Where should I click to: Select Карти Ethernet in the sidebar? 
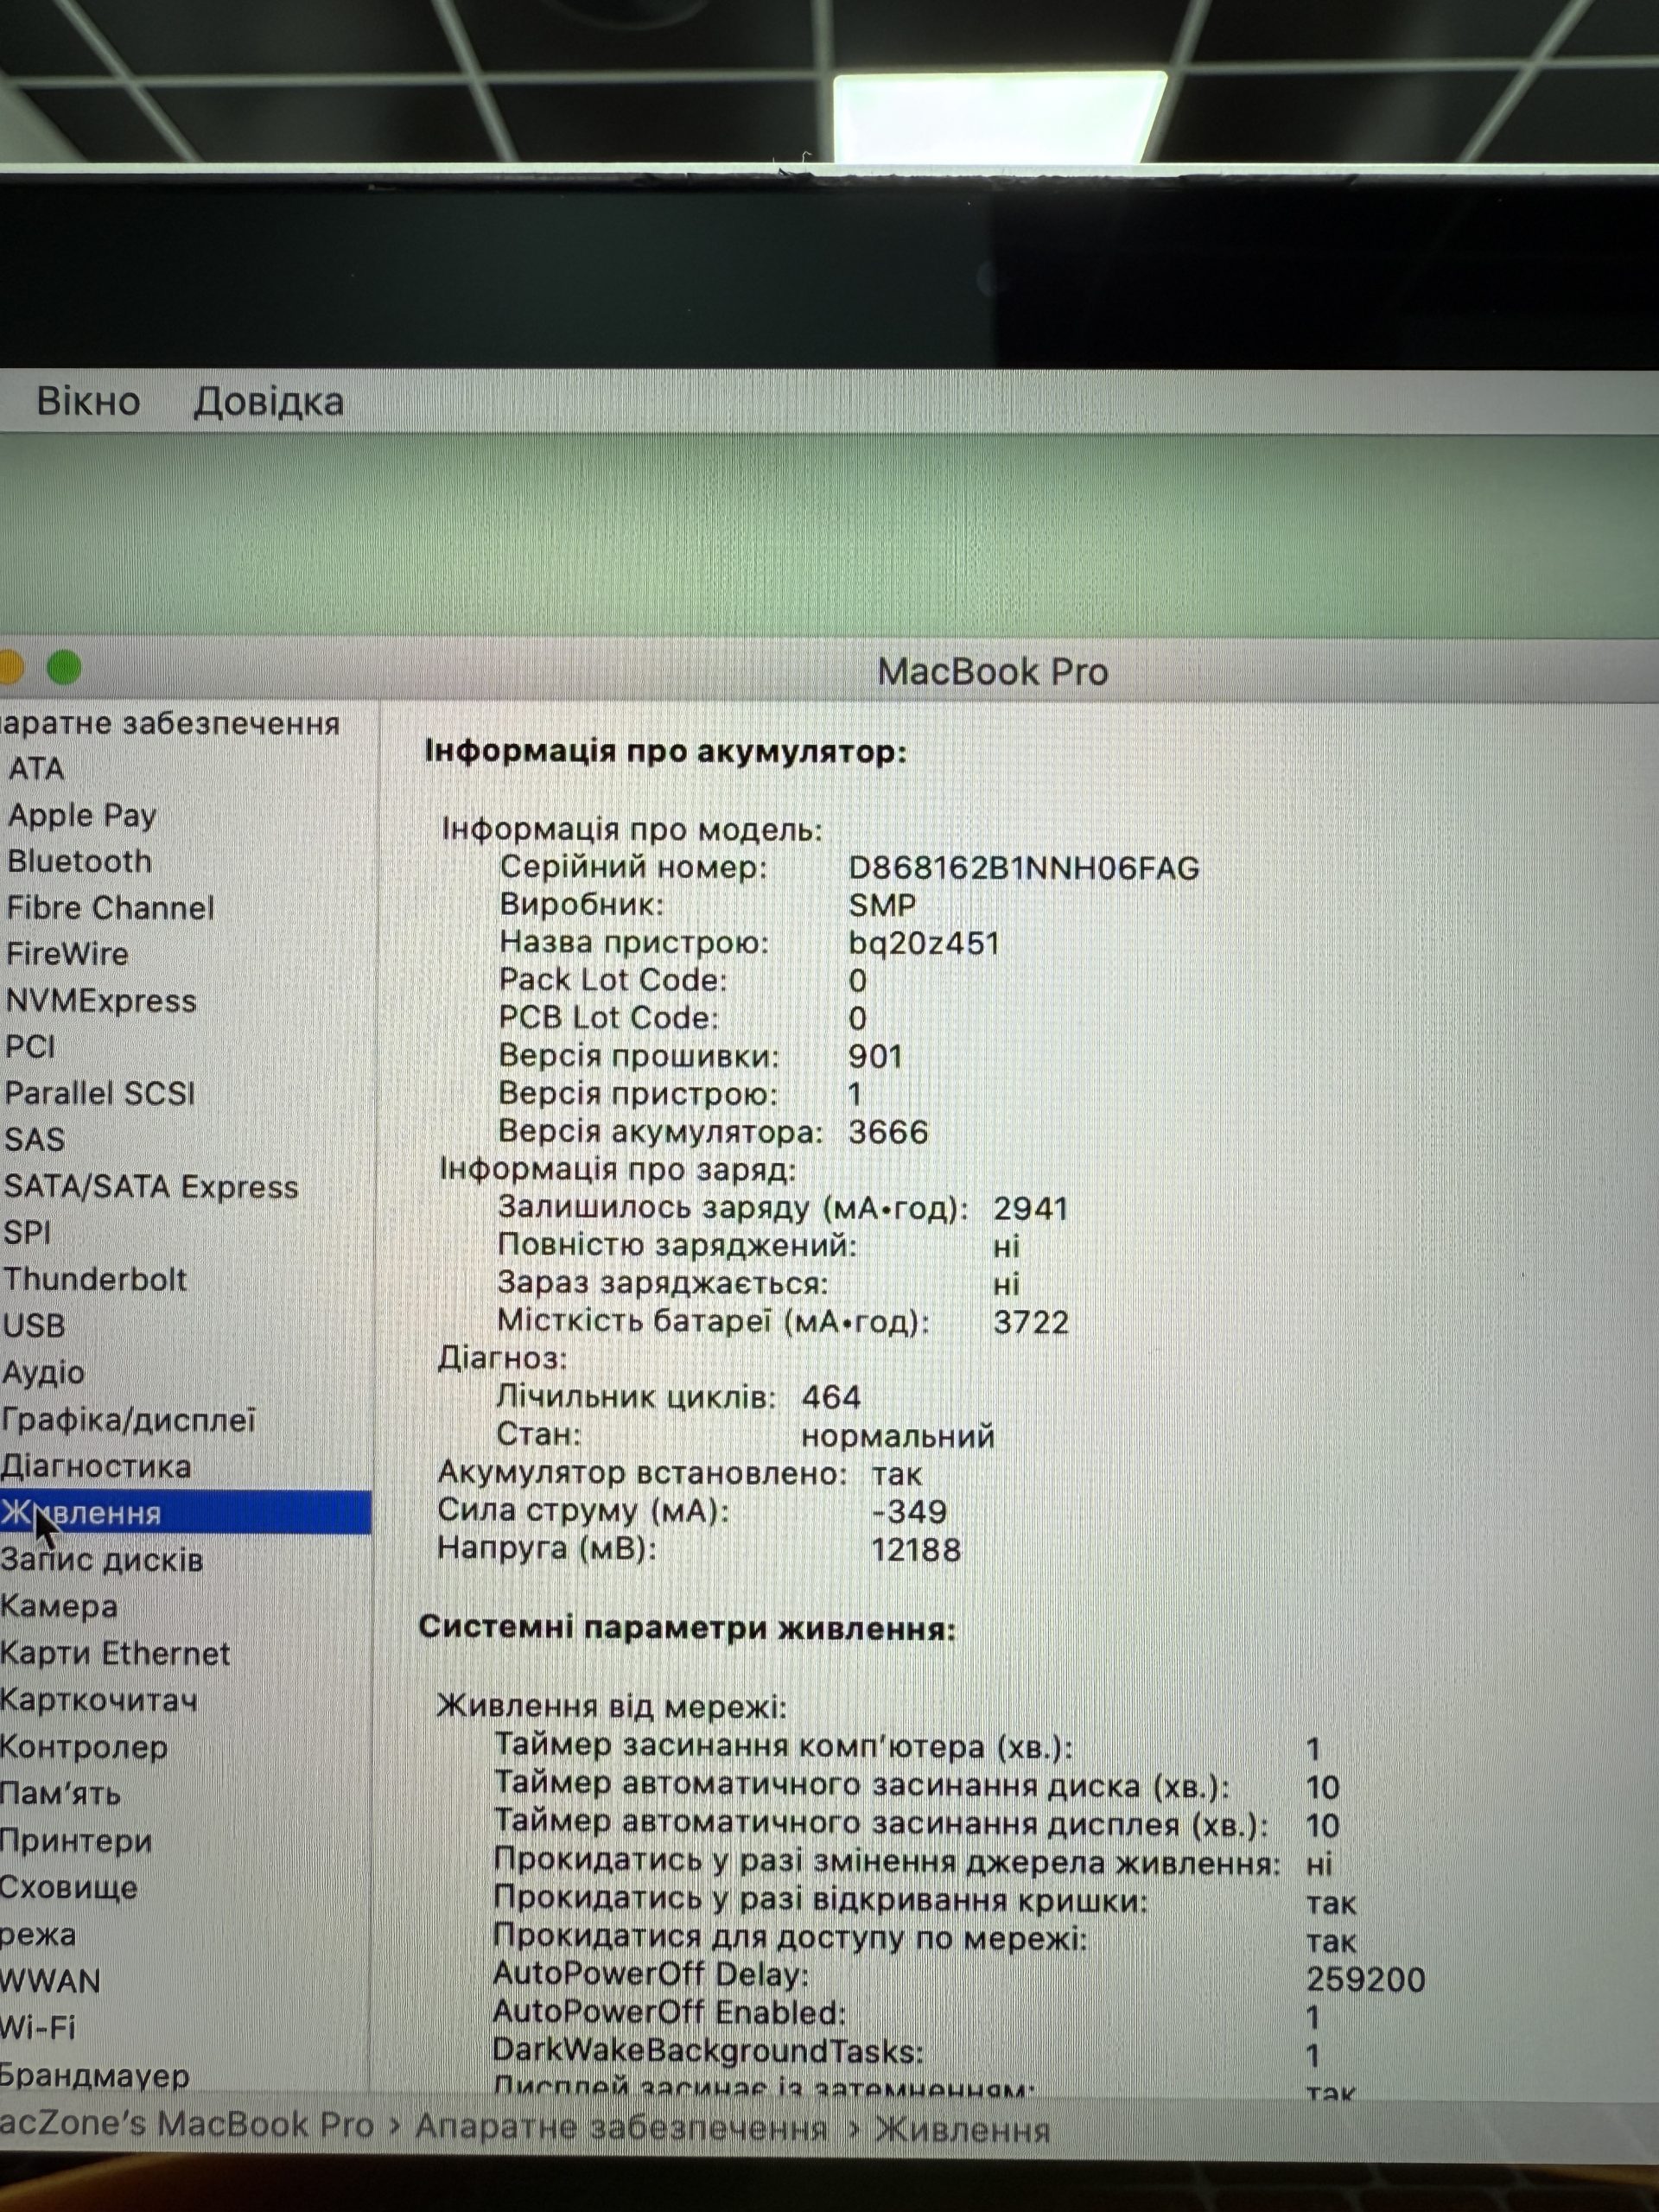coord(115,1654)
